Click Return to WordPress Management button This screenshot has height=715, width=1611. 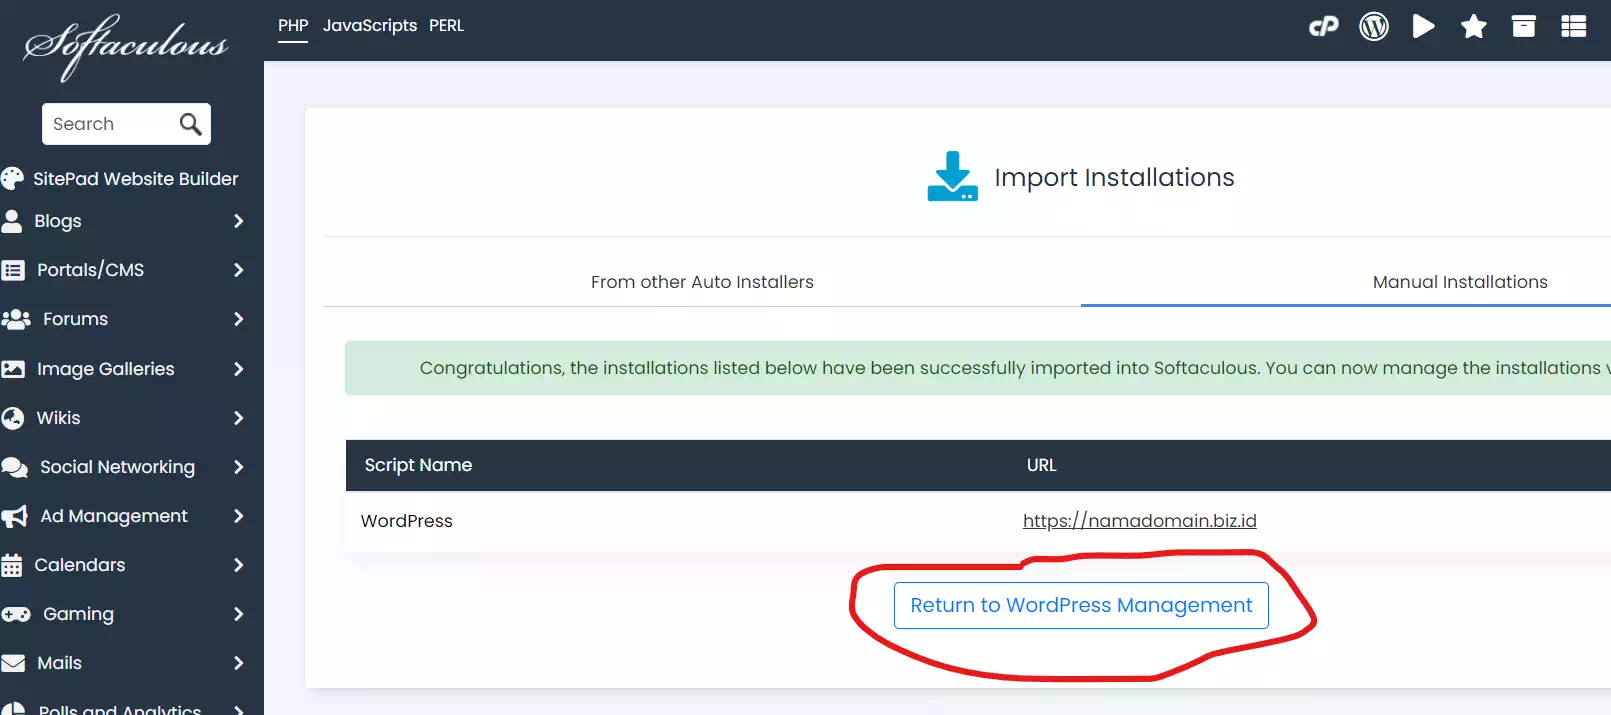1081,606
